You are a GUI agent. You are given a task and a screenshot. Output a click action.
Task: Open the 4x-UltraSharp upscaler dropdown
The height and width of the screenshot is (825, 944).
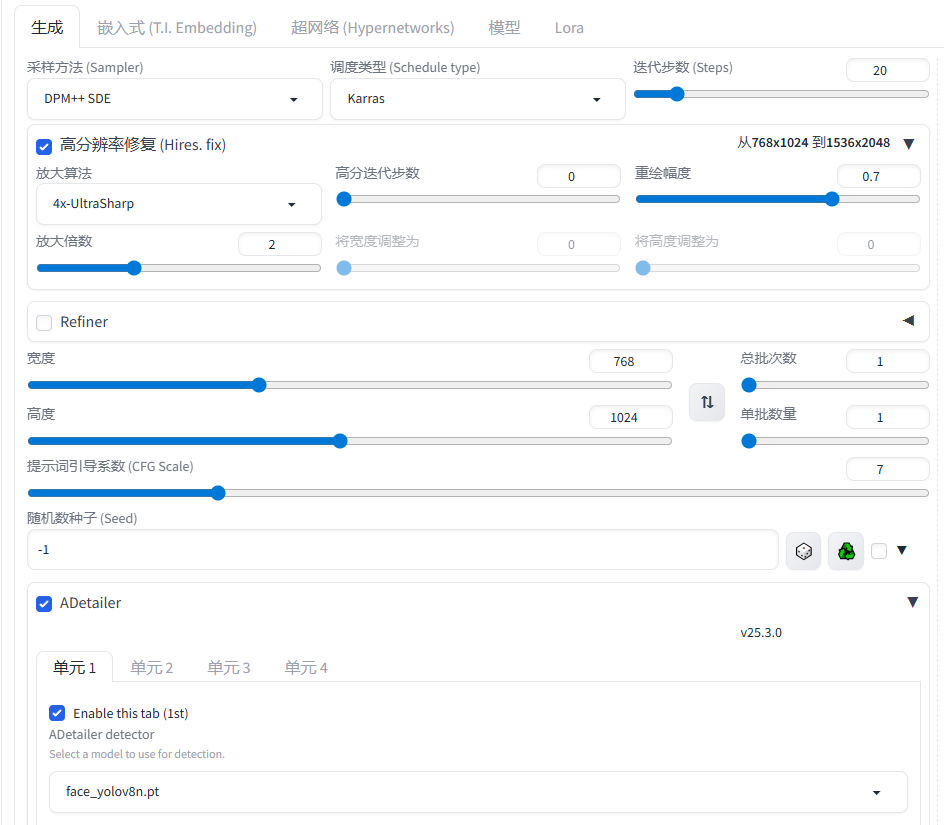click(178, 204)
